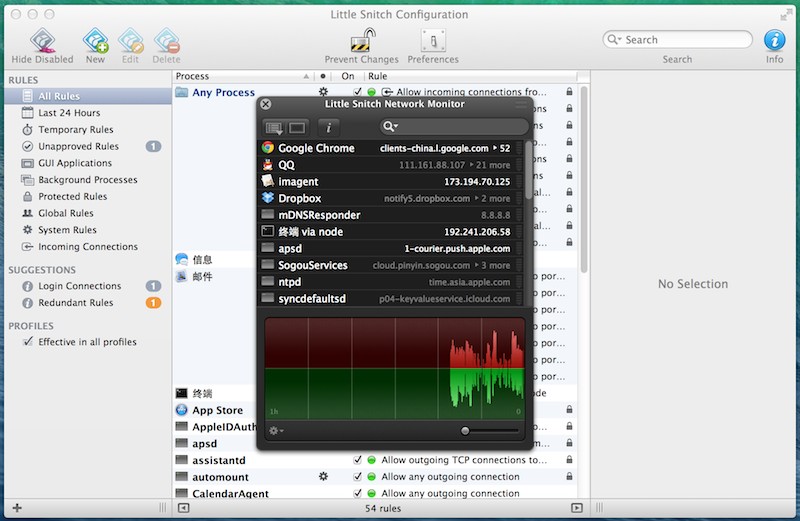800x521 pixels.
Task: Click the blue Info icon
Action: tap(774, 40)
